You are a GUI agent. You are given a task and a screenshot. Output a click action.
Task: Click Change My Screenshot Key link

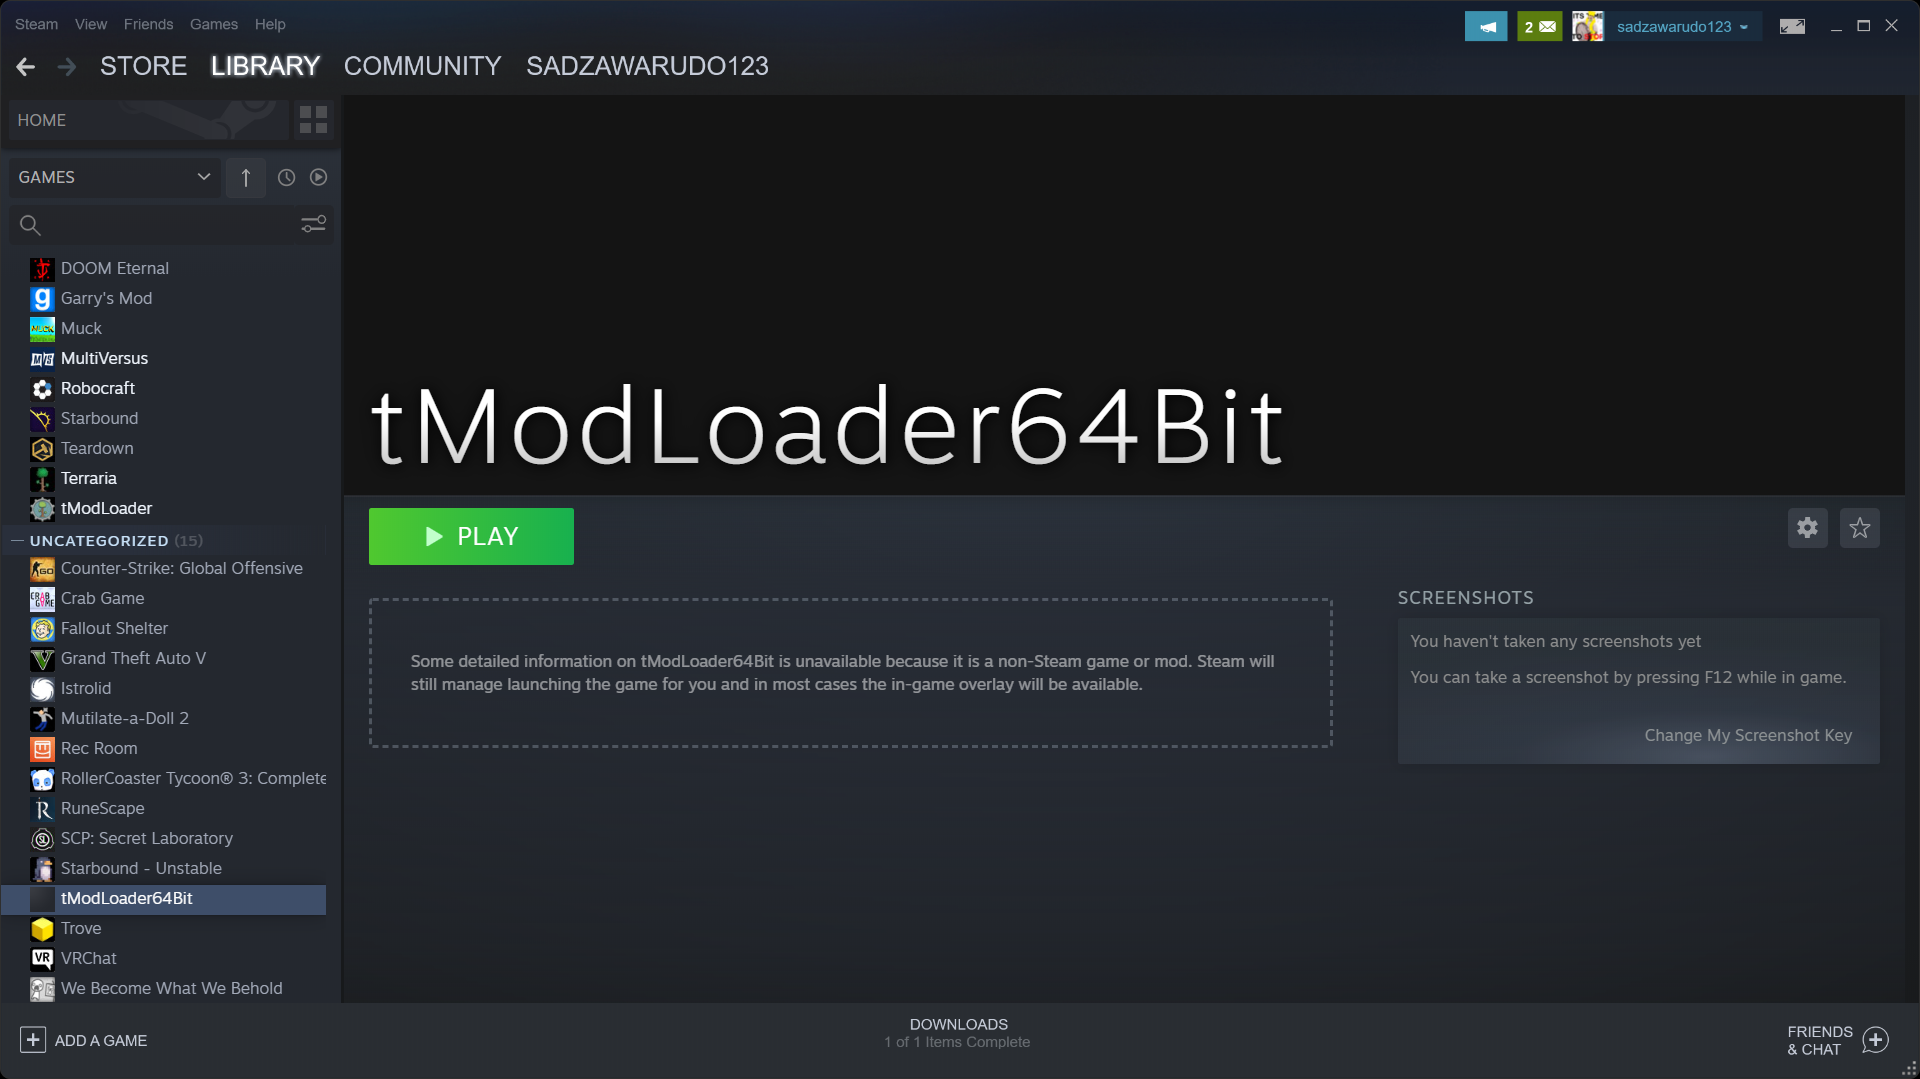coord(1748,735)
